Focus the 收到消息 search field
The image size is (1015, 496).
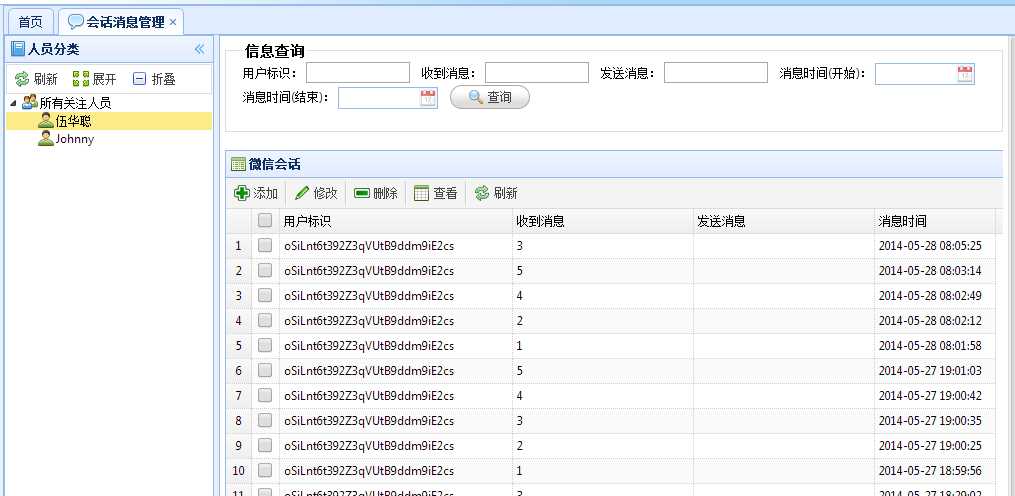(537, 73)
